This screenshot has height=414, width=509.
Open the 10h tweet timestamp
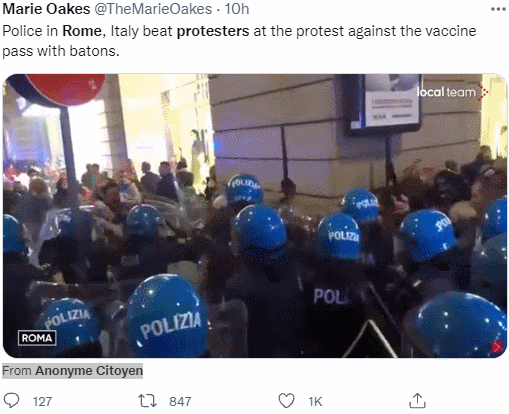(x=237, y=9)
